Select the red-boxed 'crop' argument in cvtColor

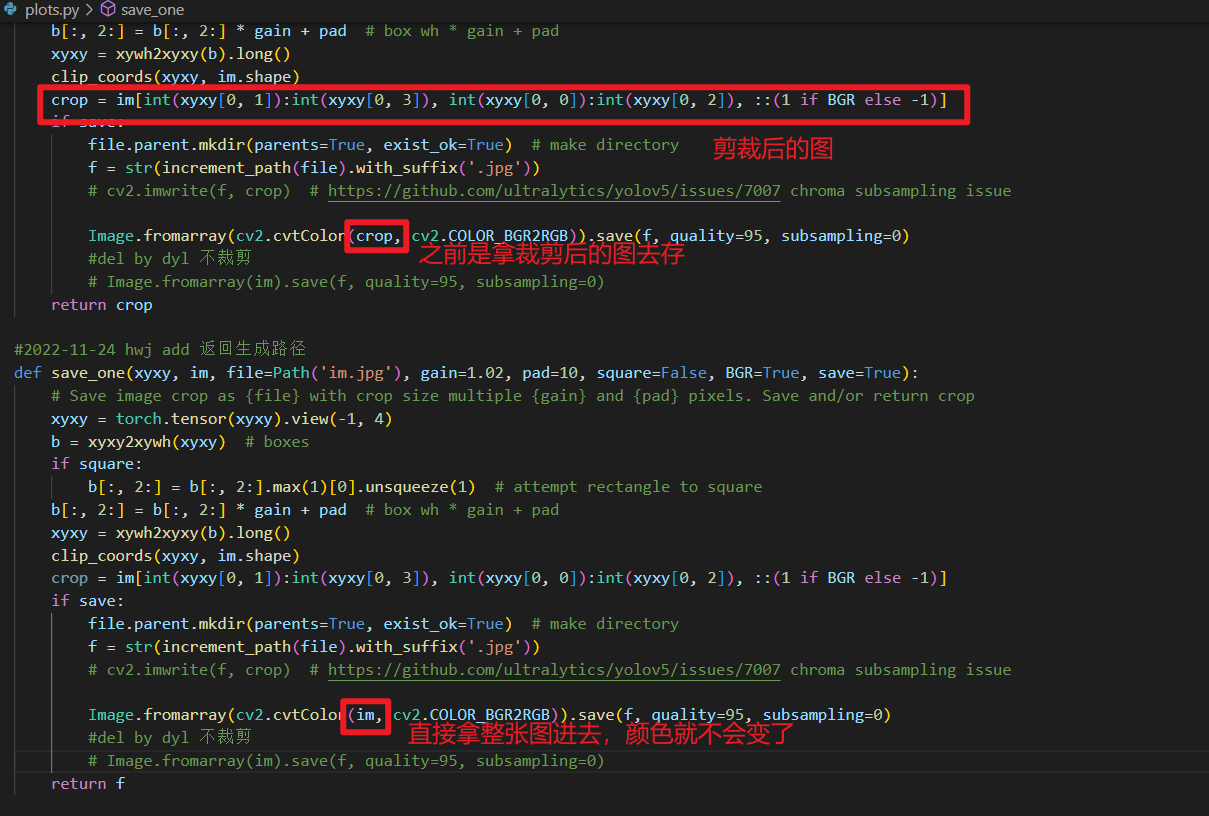point(376,236)
